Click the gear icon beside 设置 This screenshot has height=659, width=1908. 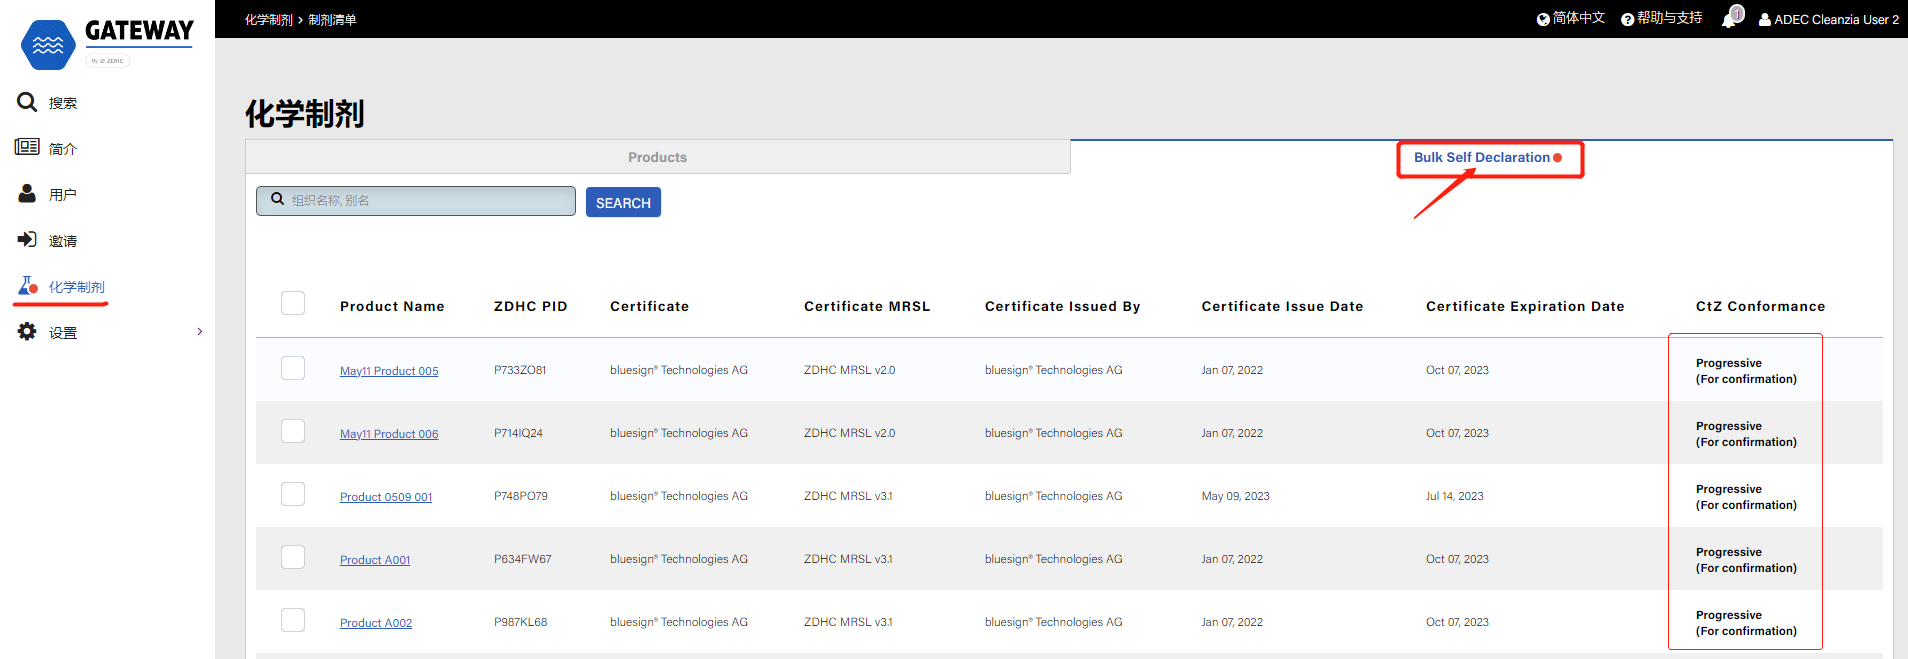point(27,331)
